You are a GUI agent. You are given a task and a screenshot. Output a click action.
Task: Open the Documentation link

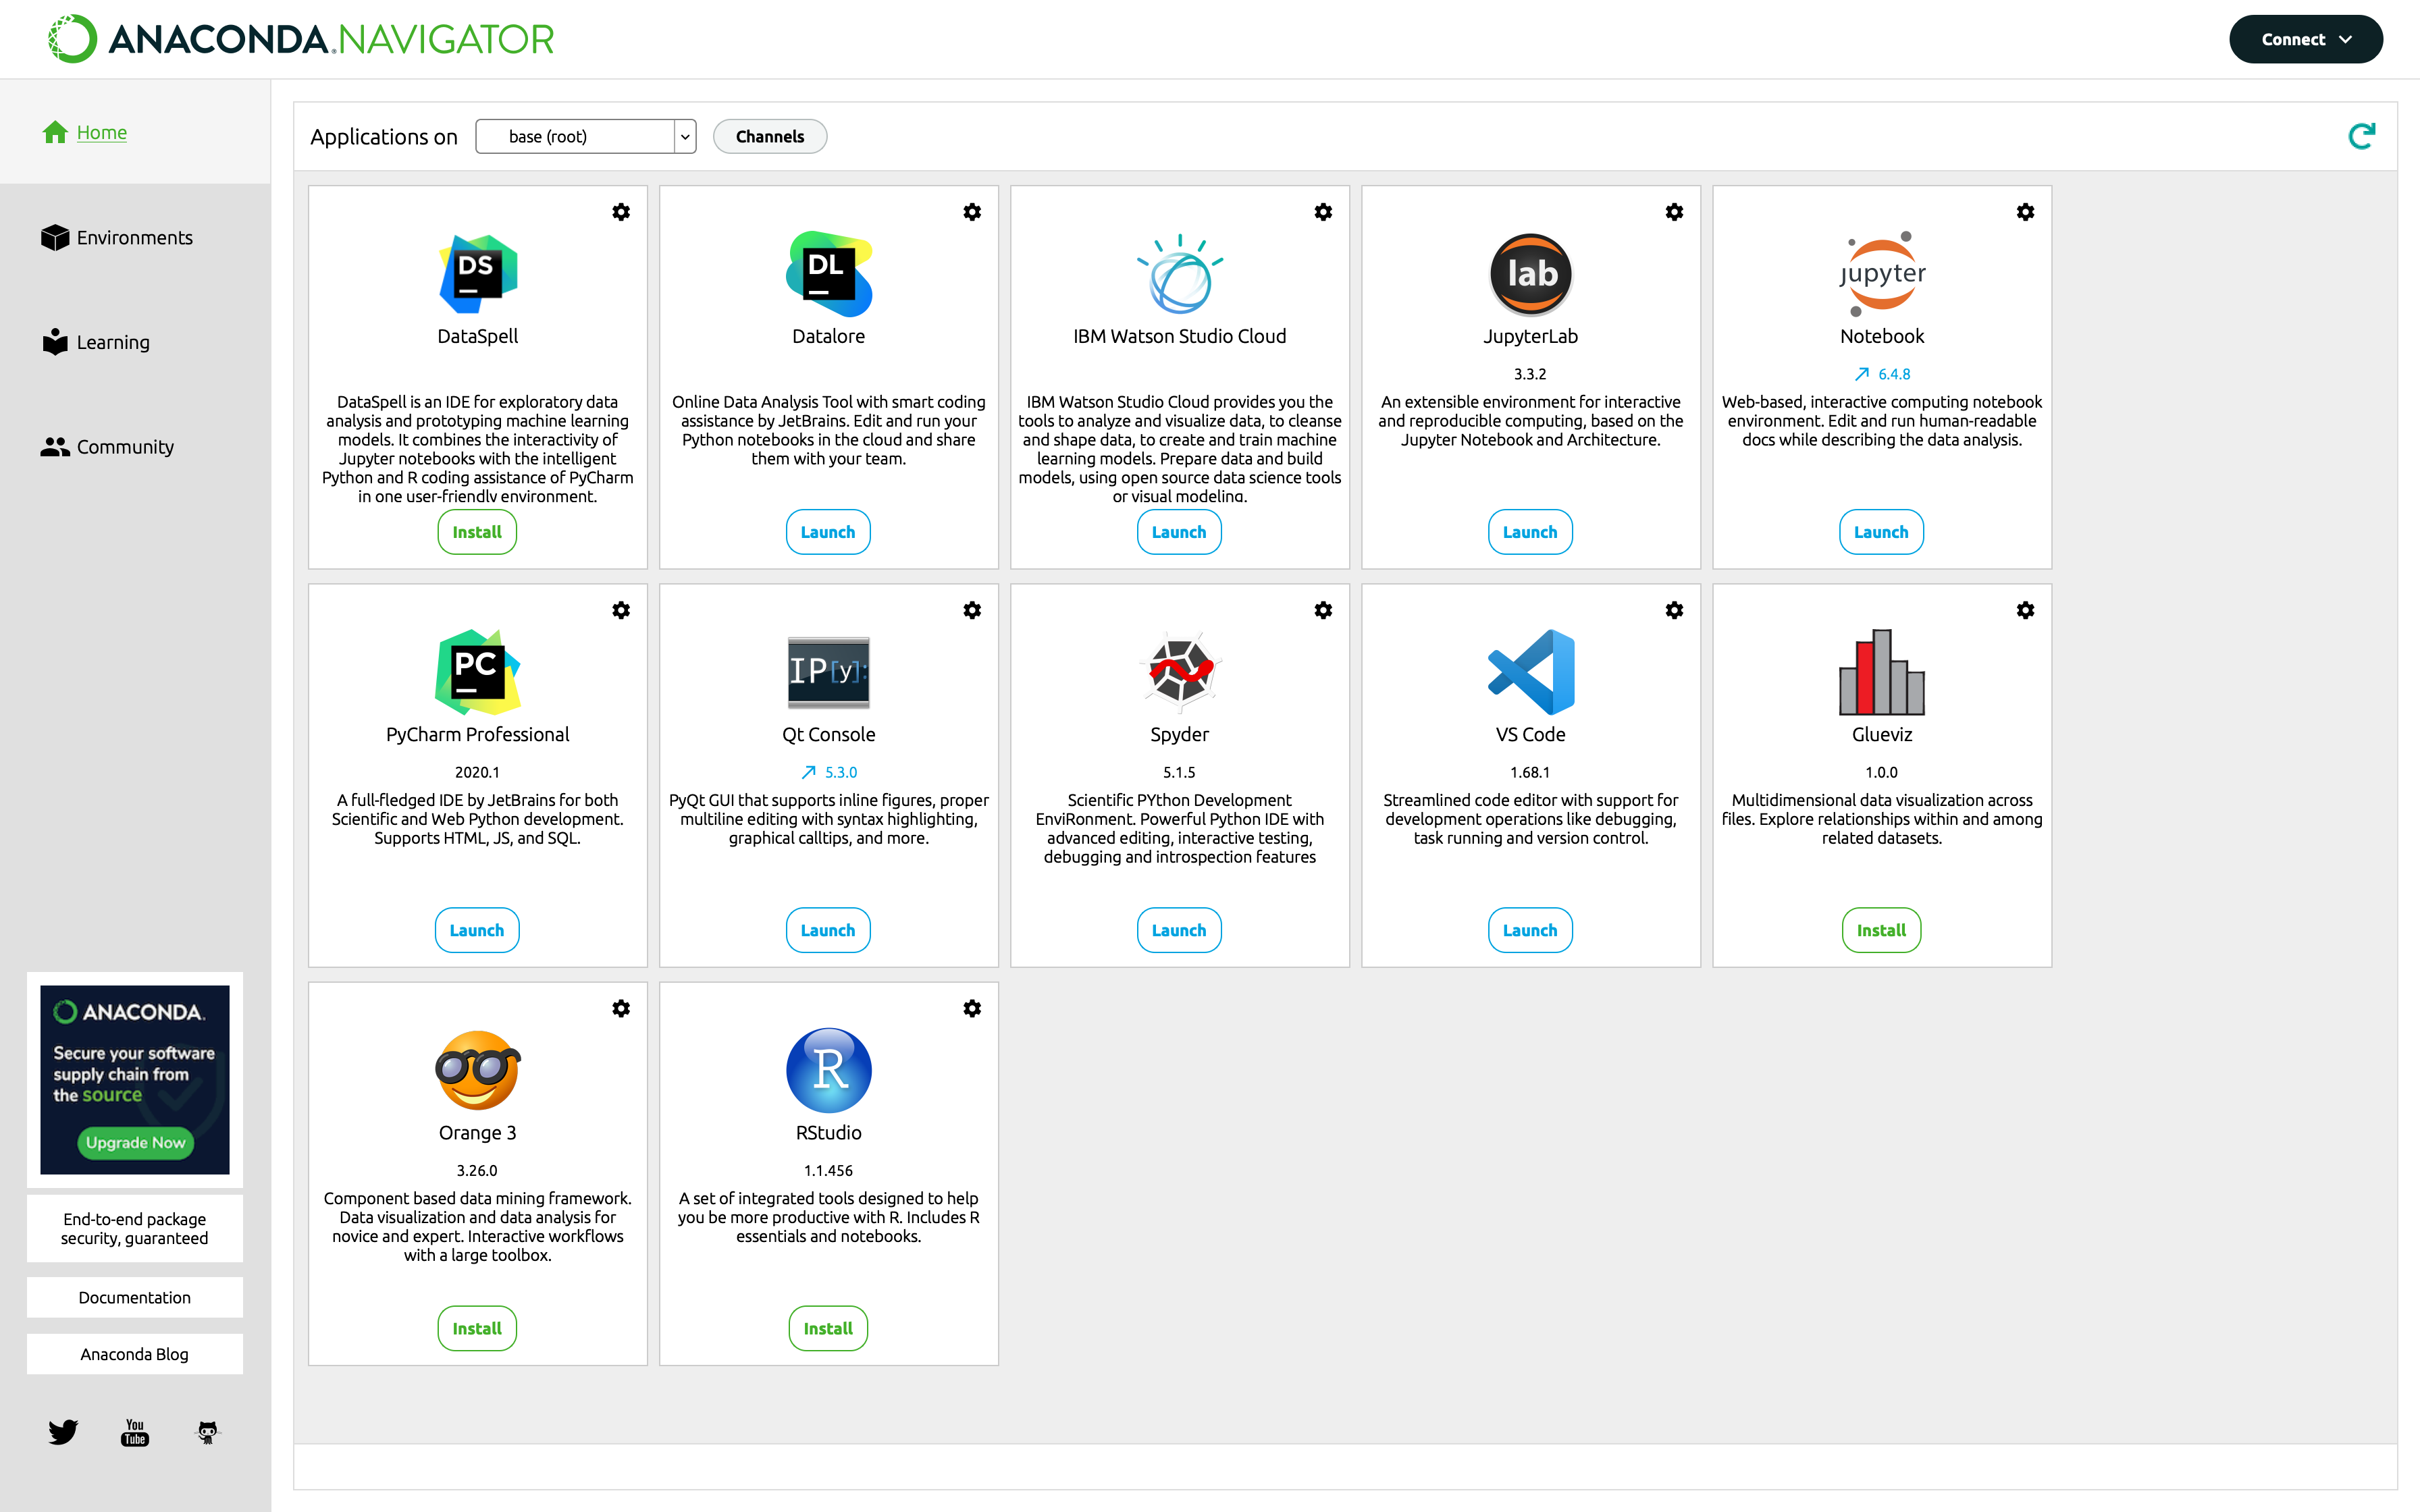[x=135, y=1297]
